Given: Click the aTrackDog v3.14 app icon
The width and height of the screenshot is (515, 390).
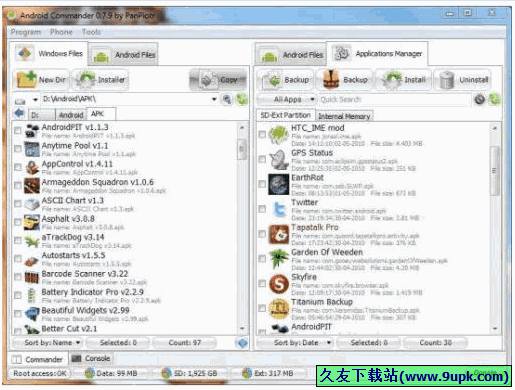Looking at the screenshot, I should point(32,241).
